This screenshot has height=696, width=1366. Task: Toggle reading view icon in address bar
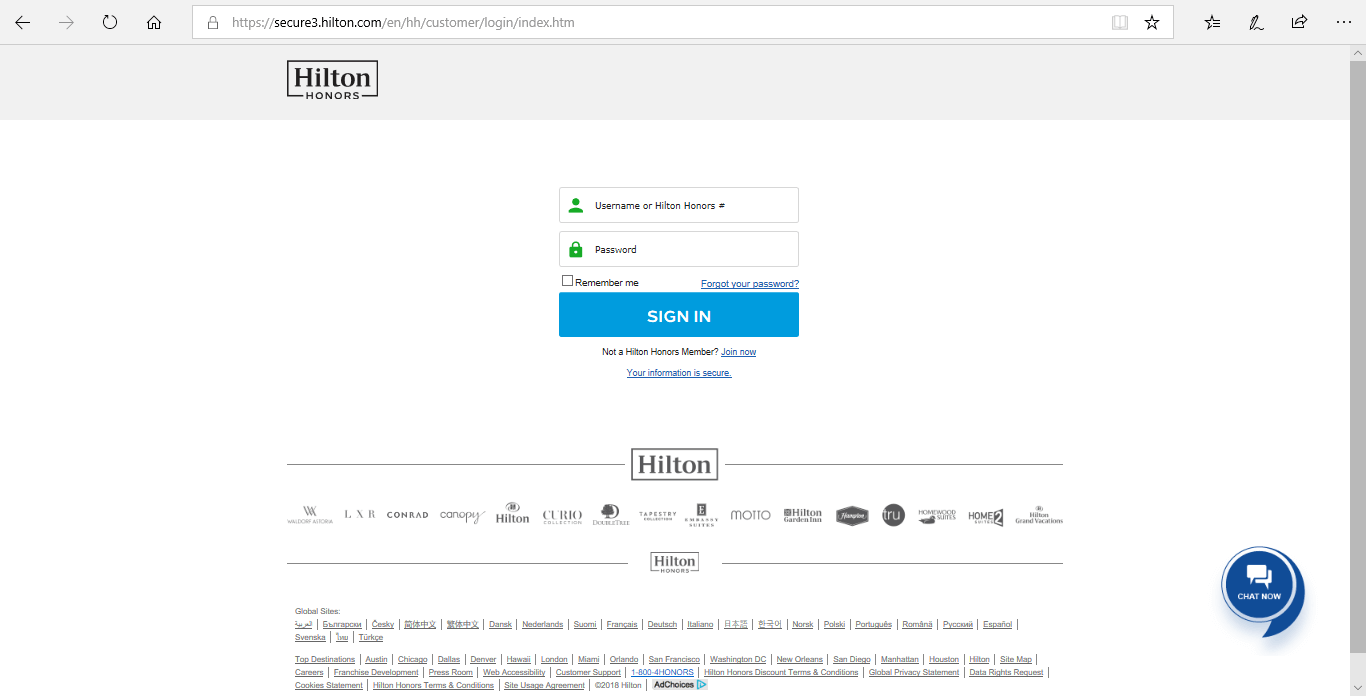pyautogui.click(x=1120, y=22)
